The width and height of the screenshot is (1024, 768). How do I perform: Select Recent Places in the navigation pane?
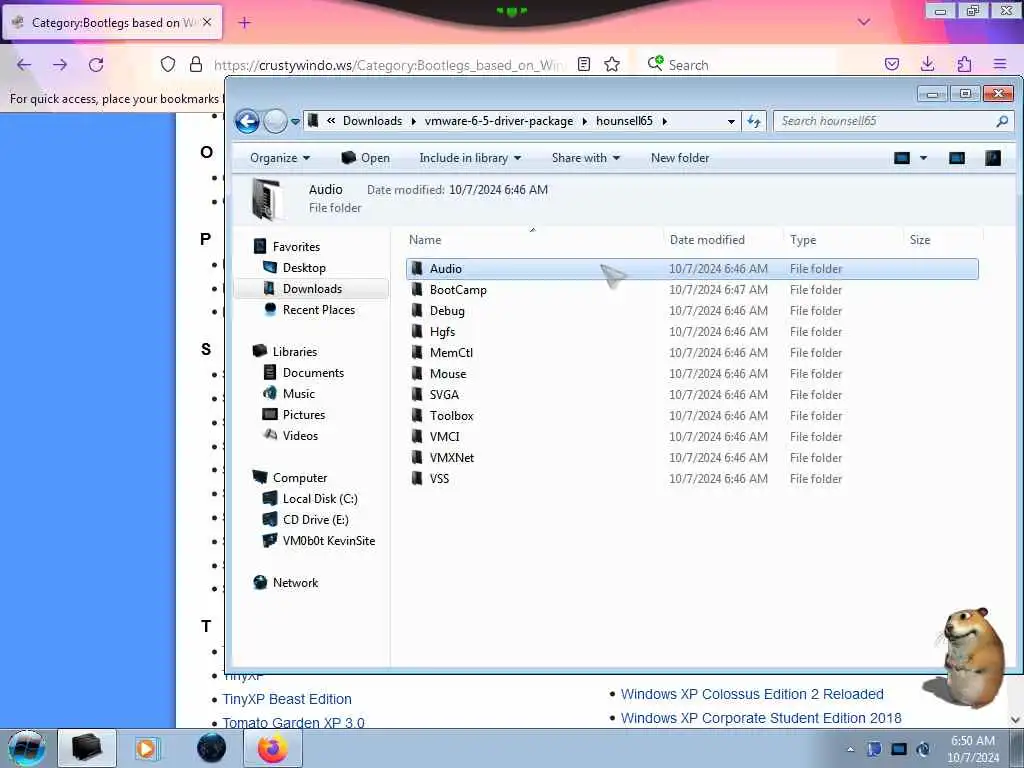(x=318, y=310)
